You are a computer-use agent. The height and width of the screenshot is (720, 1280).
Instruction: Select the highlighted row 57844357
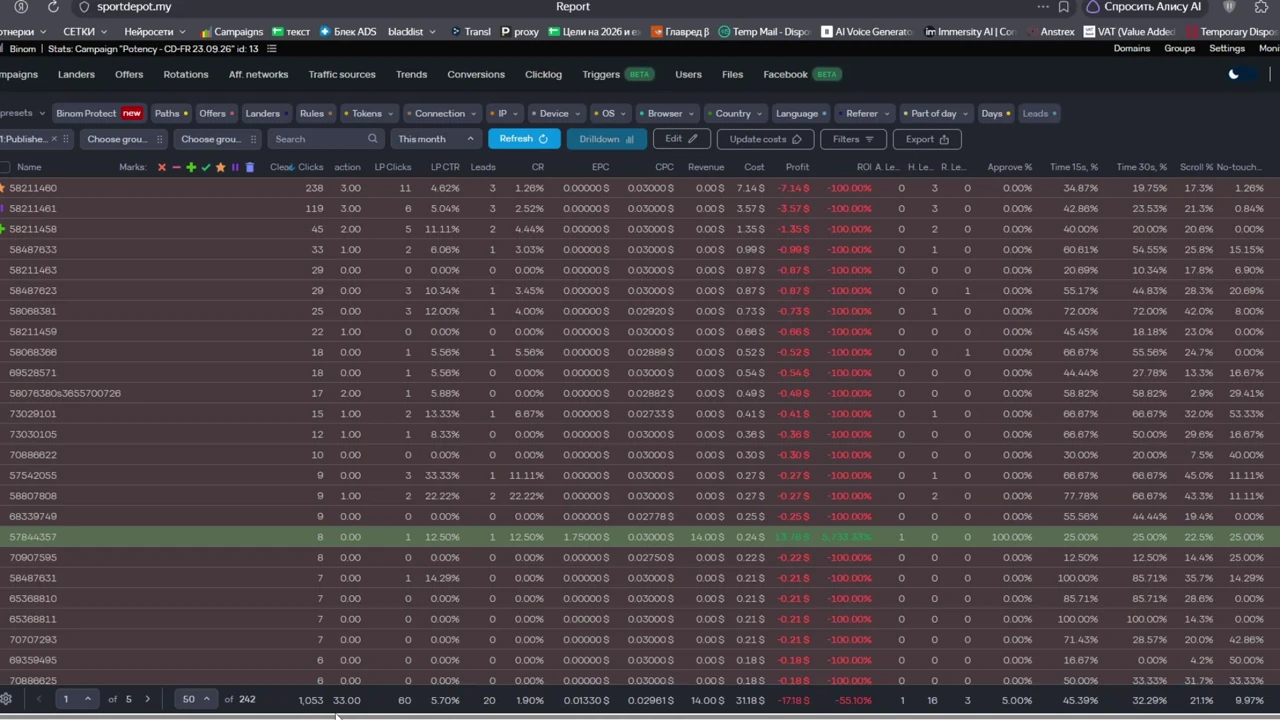640,537
